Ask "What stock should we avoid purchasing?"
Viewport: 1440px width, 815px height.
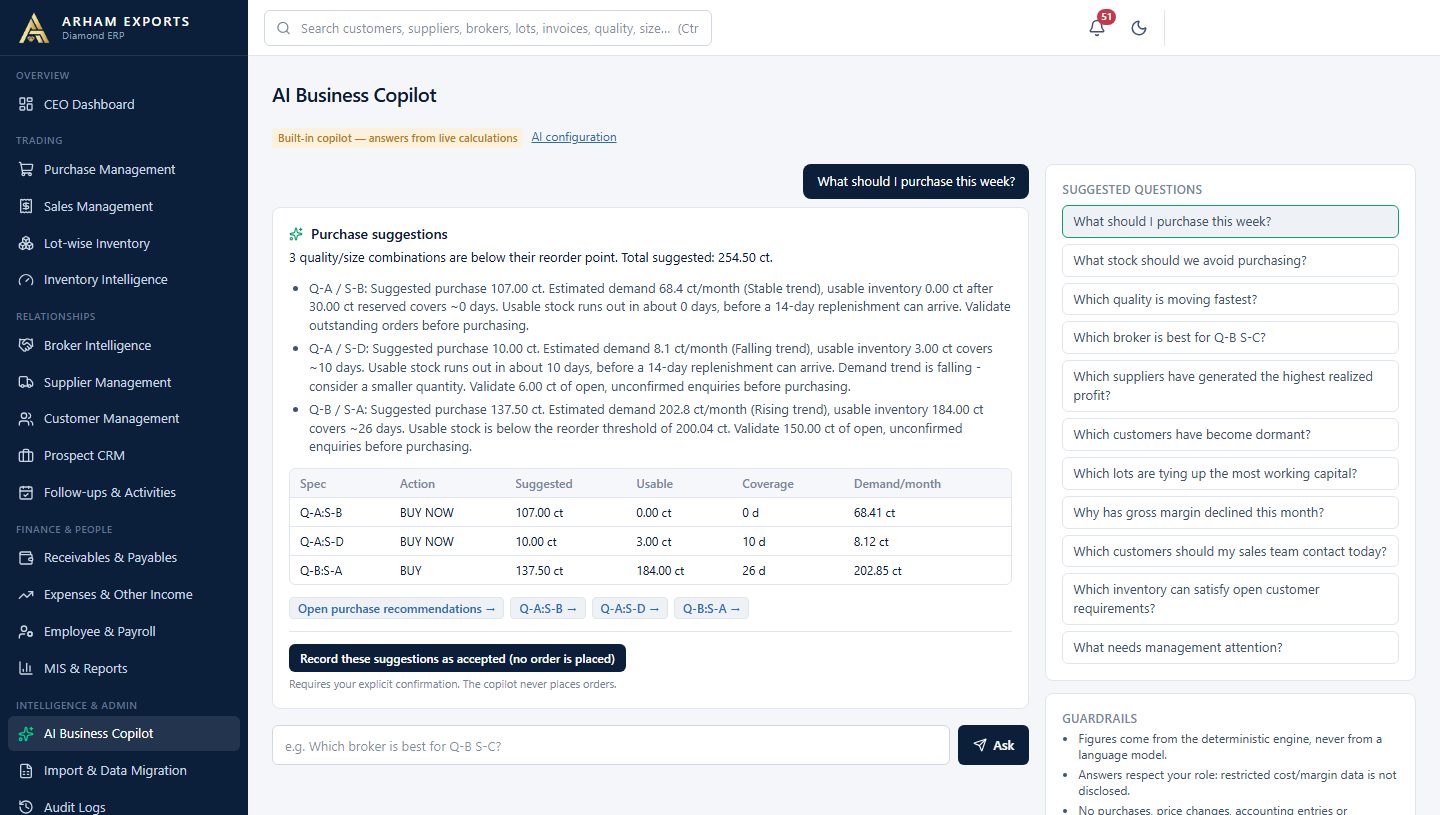[x=1230, y=260]
